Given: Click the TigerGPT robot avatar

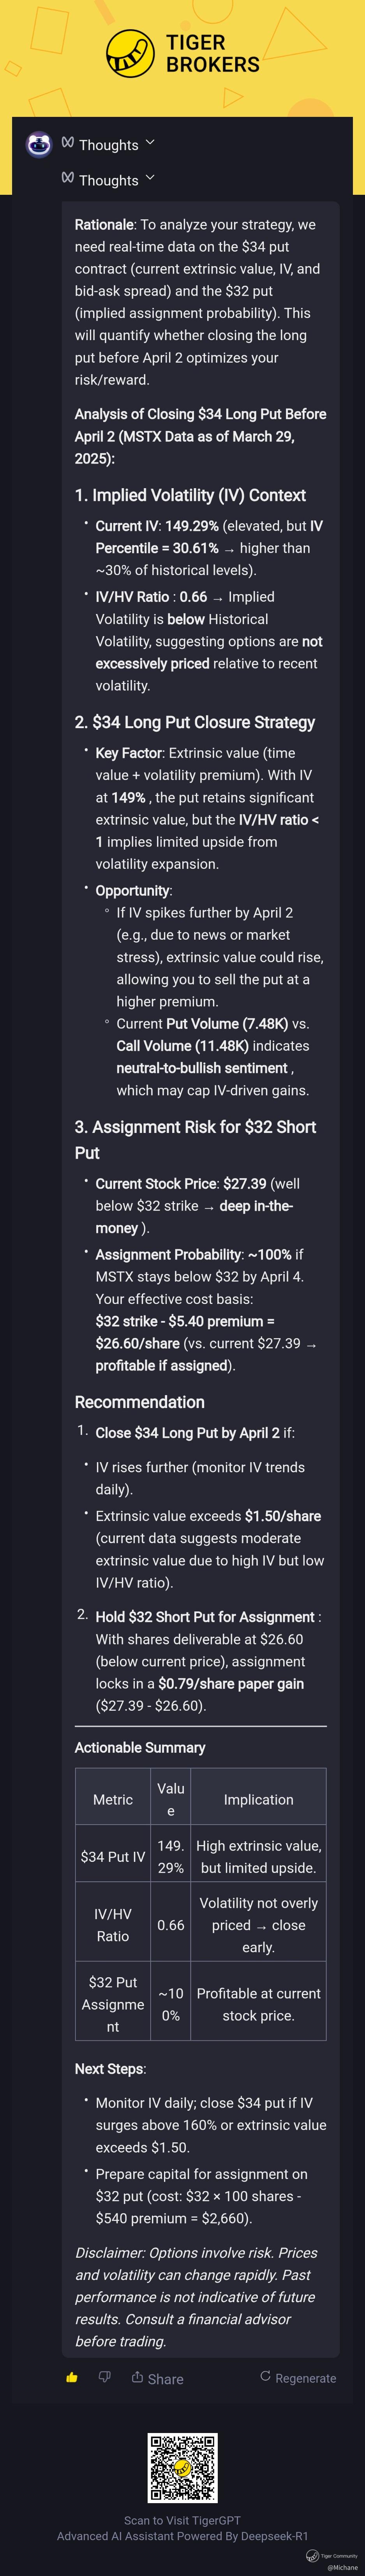Looking at the screenshot, I should 39,145.
